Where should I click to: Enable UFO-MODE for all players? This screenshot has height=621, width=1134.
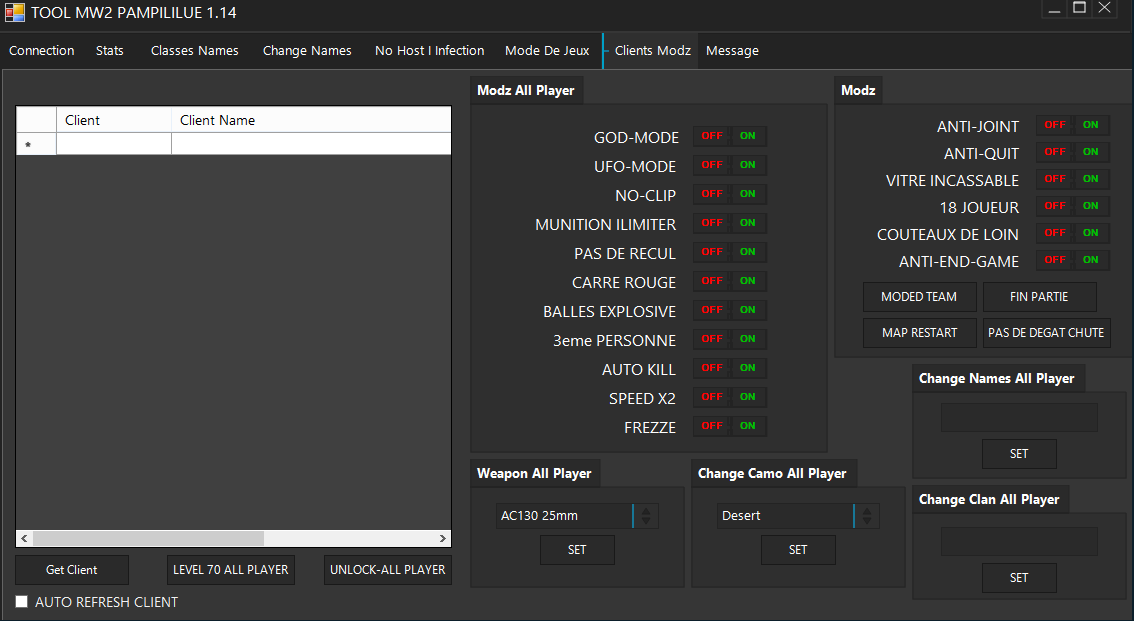point(748,165)
